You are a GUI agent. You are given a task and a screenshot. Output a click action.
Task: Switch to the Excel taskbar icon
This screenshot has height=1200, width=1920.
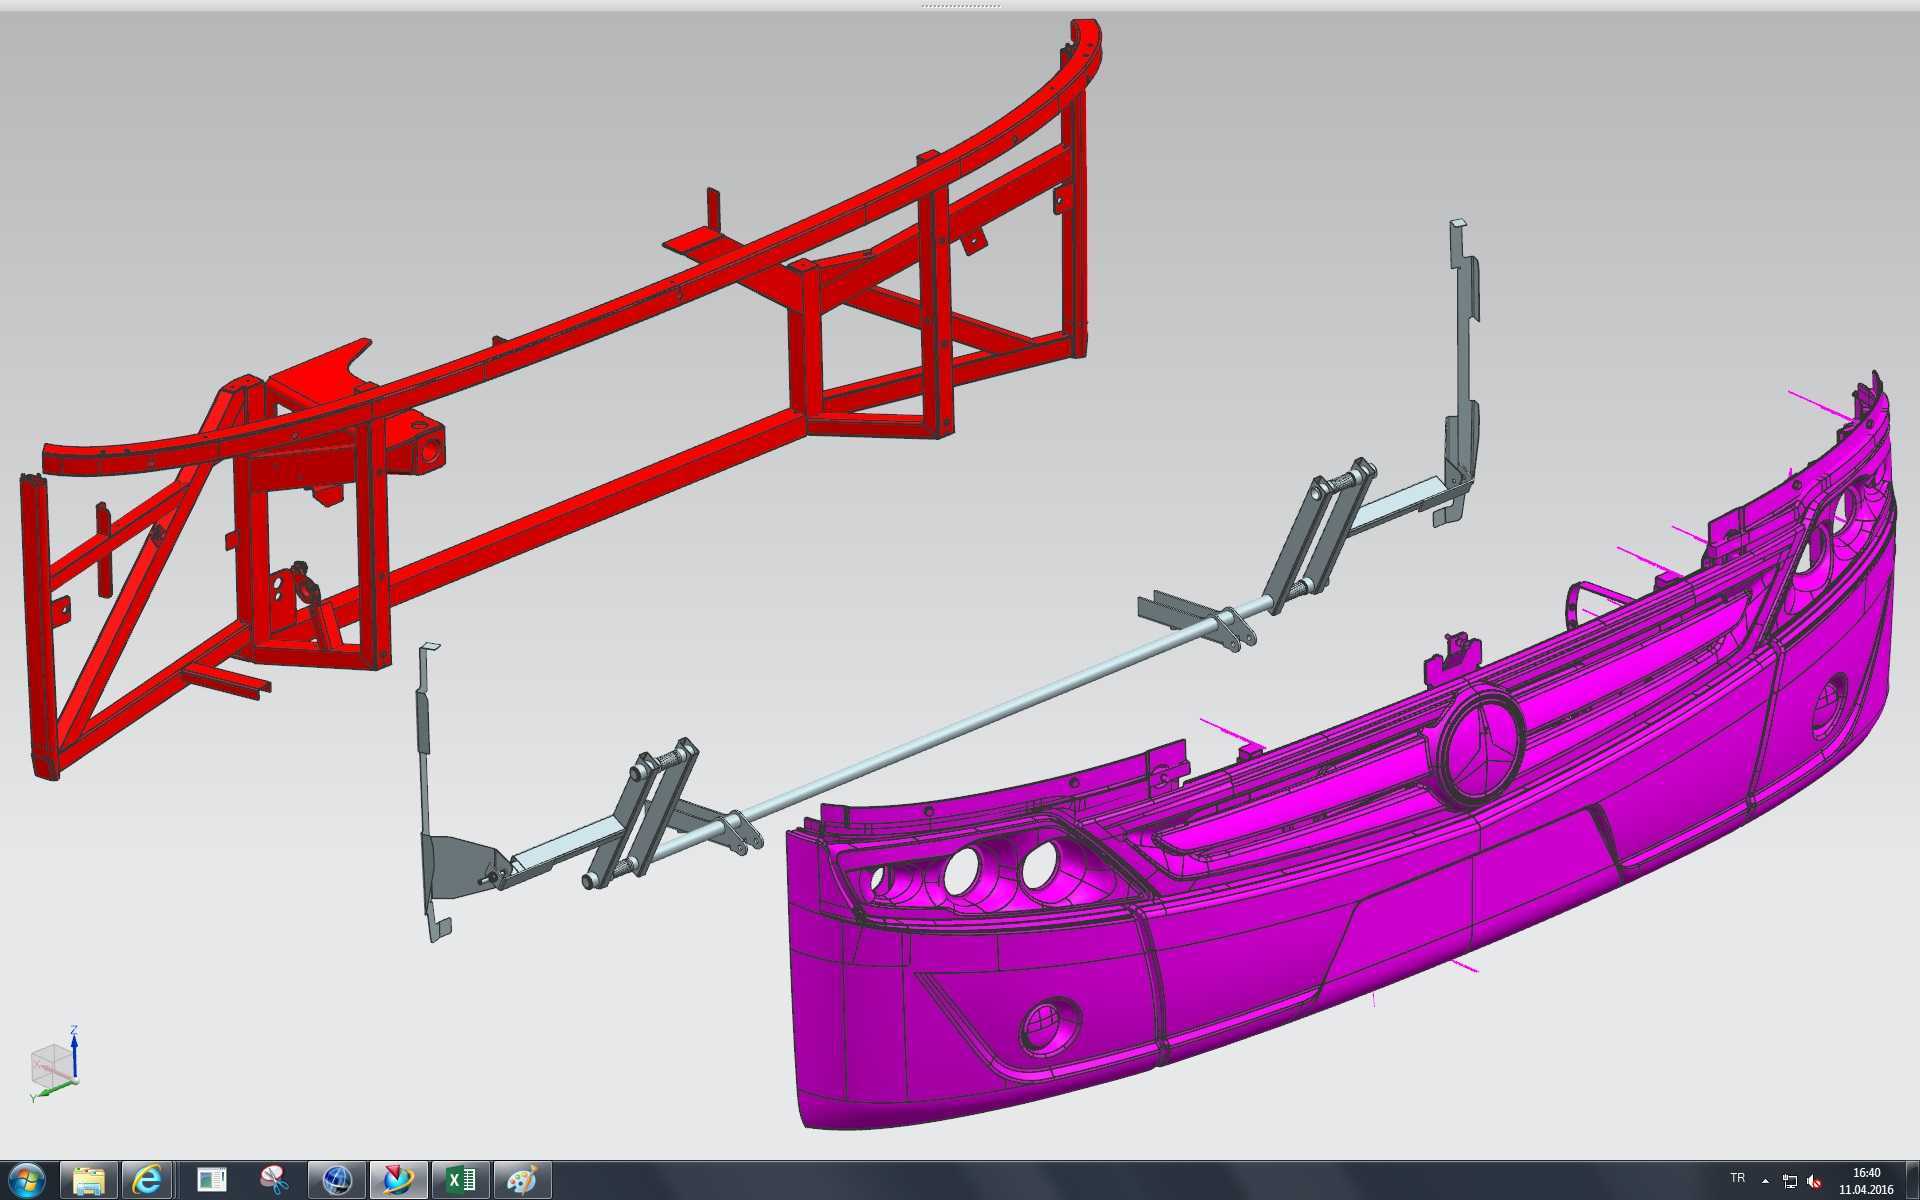(x=460, y=1180)
